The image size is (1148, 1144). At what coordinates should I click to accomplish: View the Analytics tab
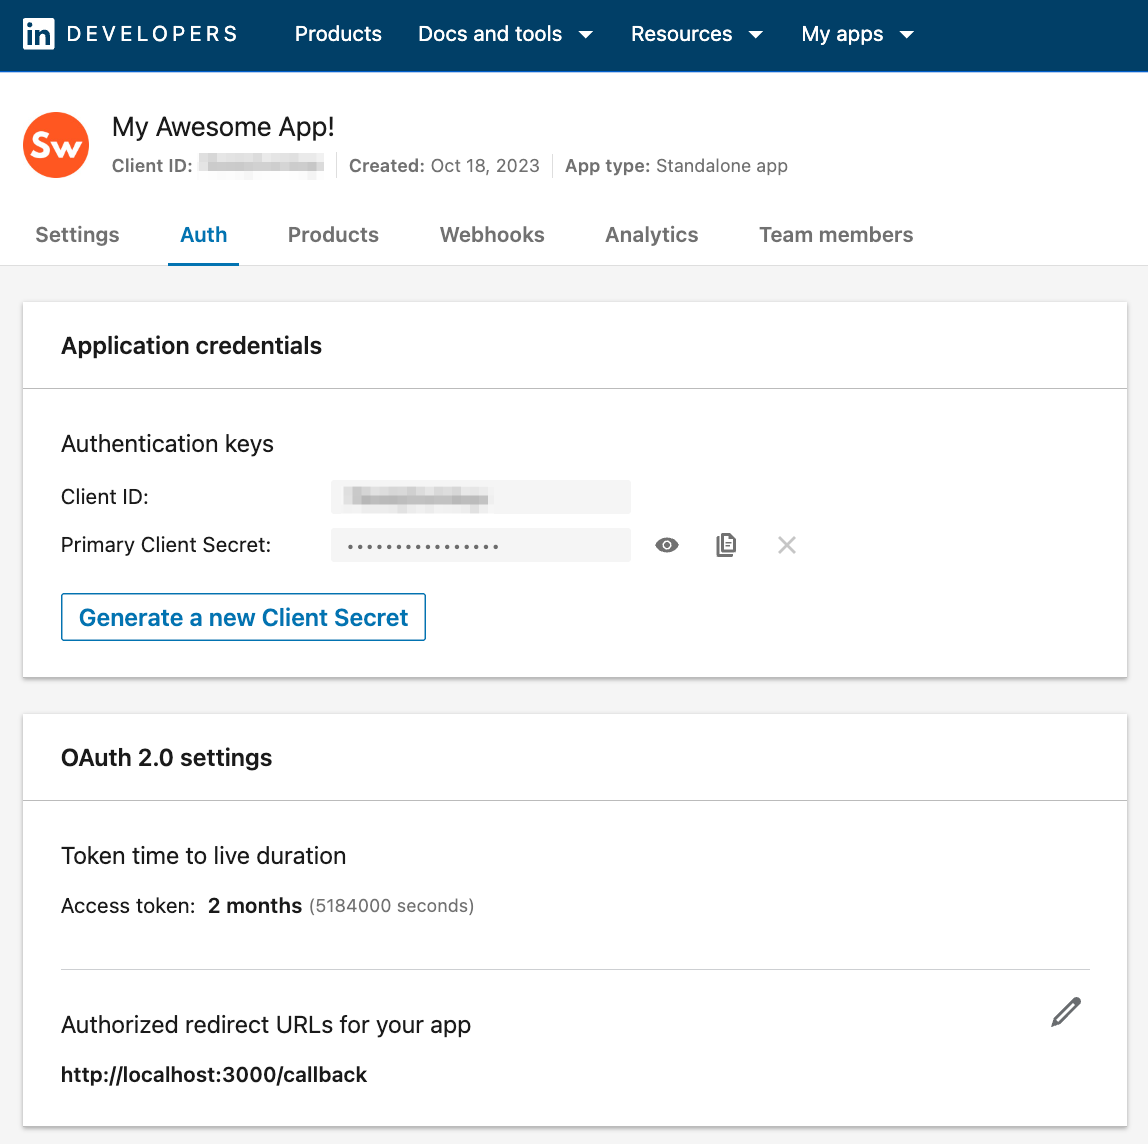(x=652, y=235)
